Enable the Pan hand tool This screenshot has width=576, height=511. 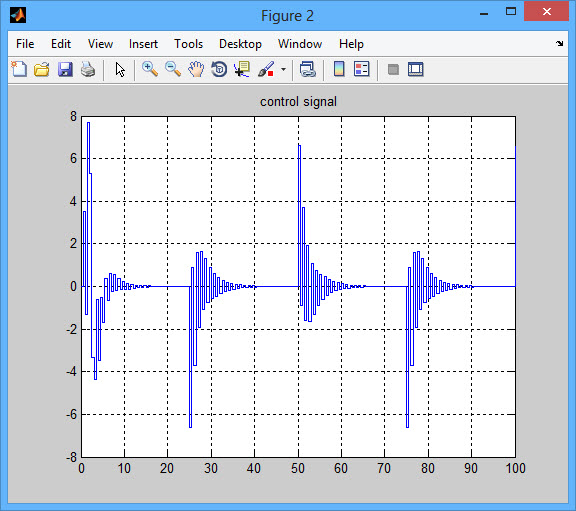coord(196,69)
